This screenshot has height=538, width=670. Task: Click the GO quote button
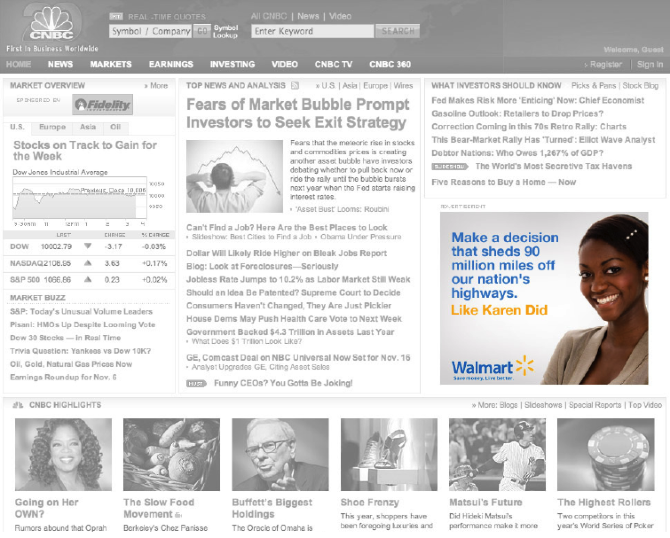(202, 31)
